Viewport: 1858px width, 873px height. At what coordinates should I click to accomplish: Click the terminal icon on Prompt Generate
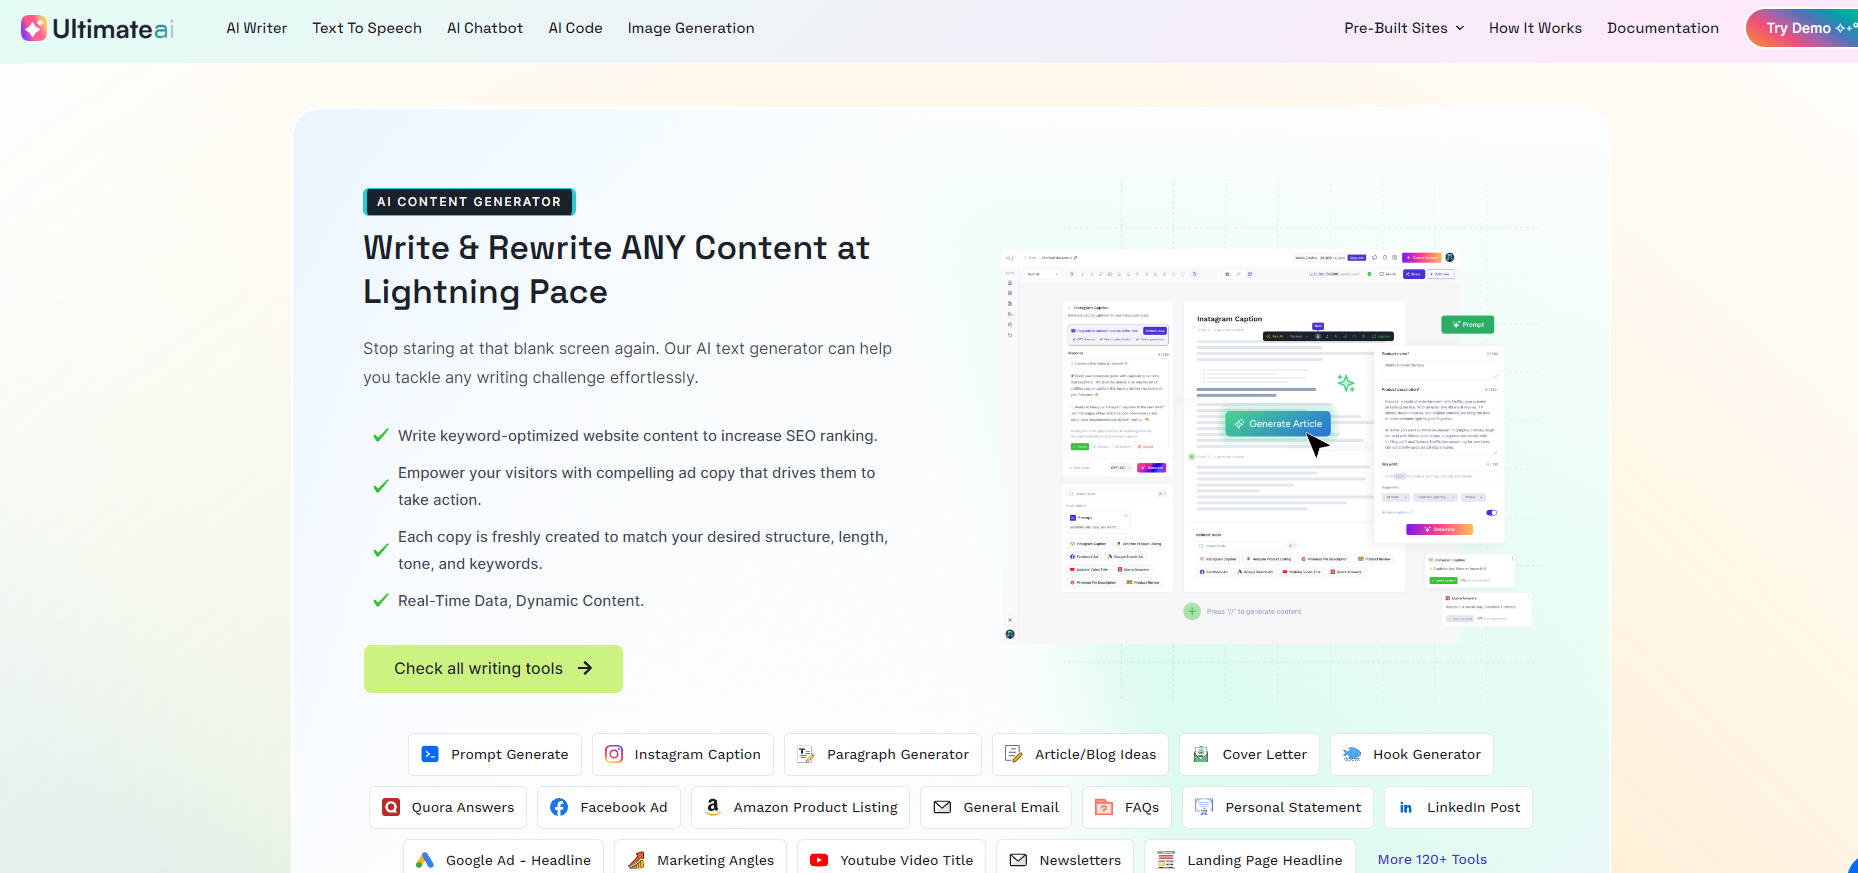pos(430,754)
